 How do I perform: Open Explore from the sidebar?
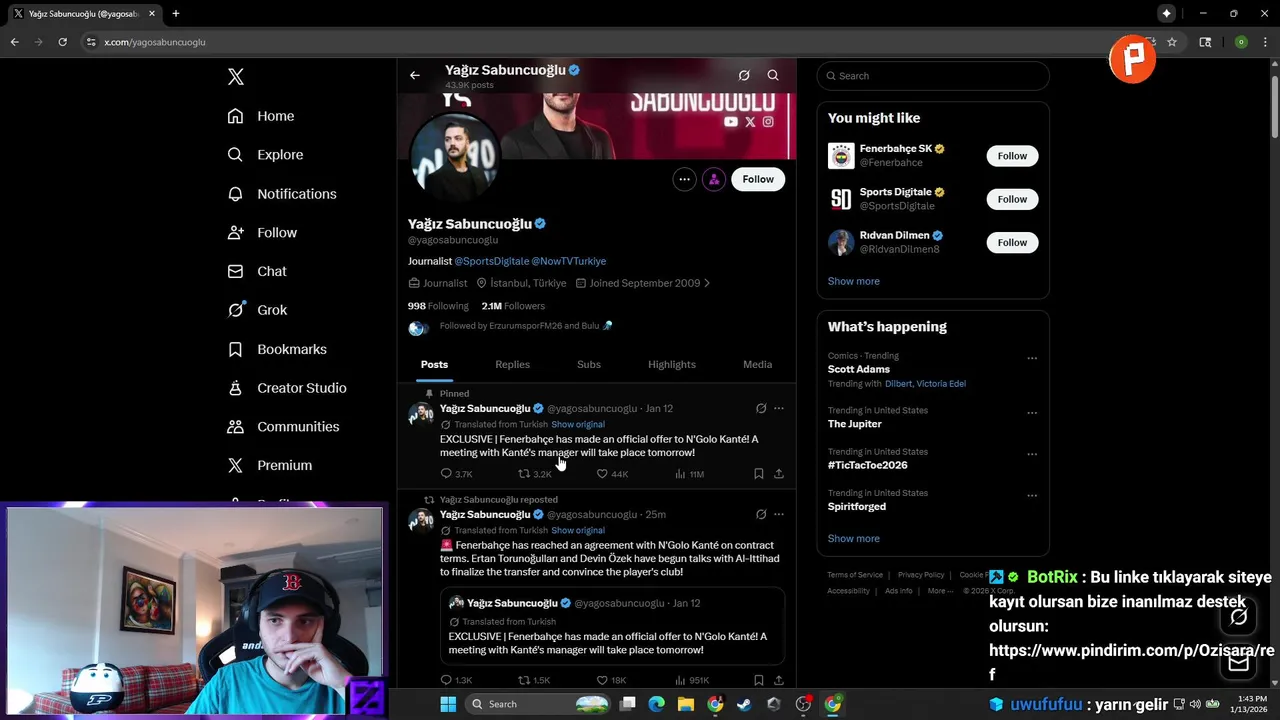[x=265, y=155]
